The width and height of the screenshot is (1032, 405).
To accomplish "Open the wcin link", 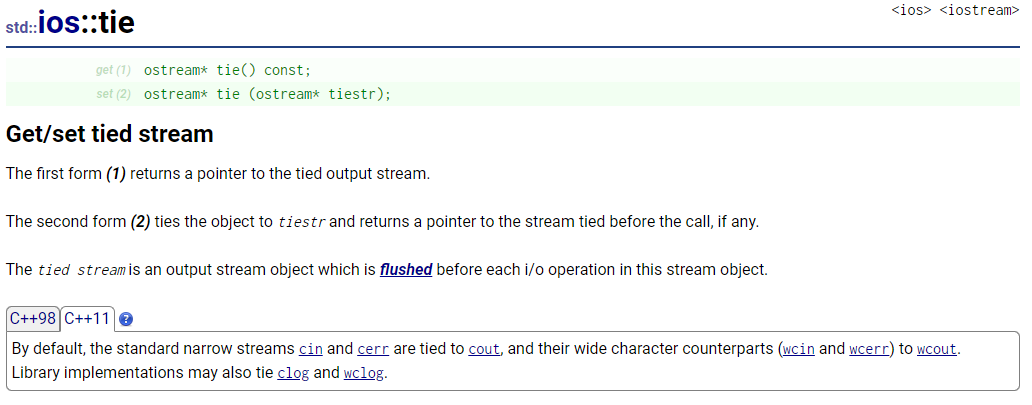I will [798, 350].
